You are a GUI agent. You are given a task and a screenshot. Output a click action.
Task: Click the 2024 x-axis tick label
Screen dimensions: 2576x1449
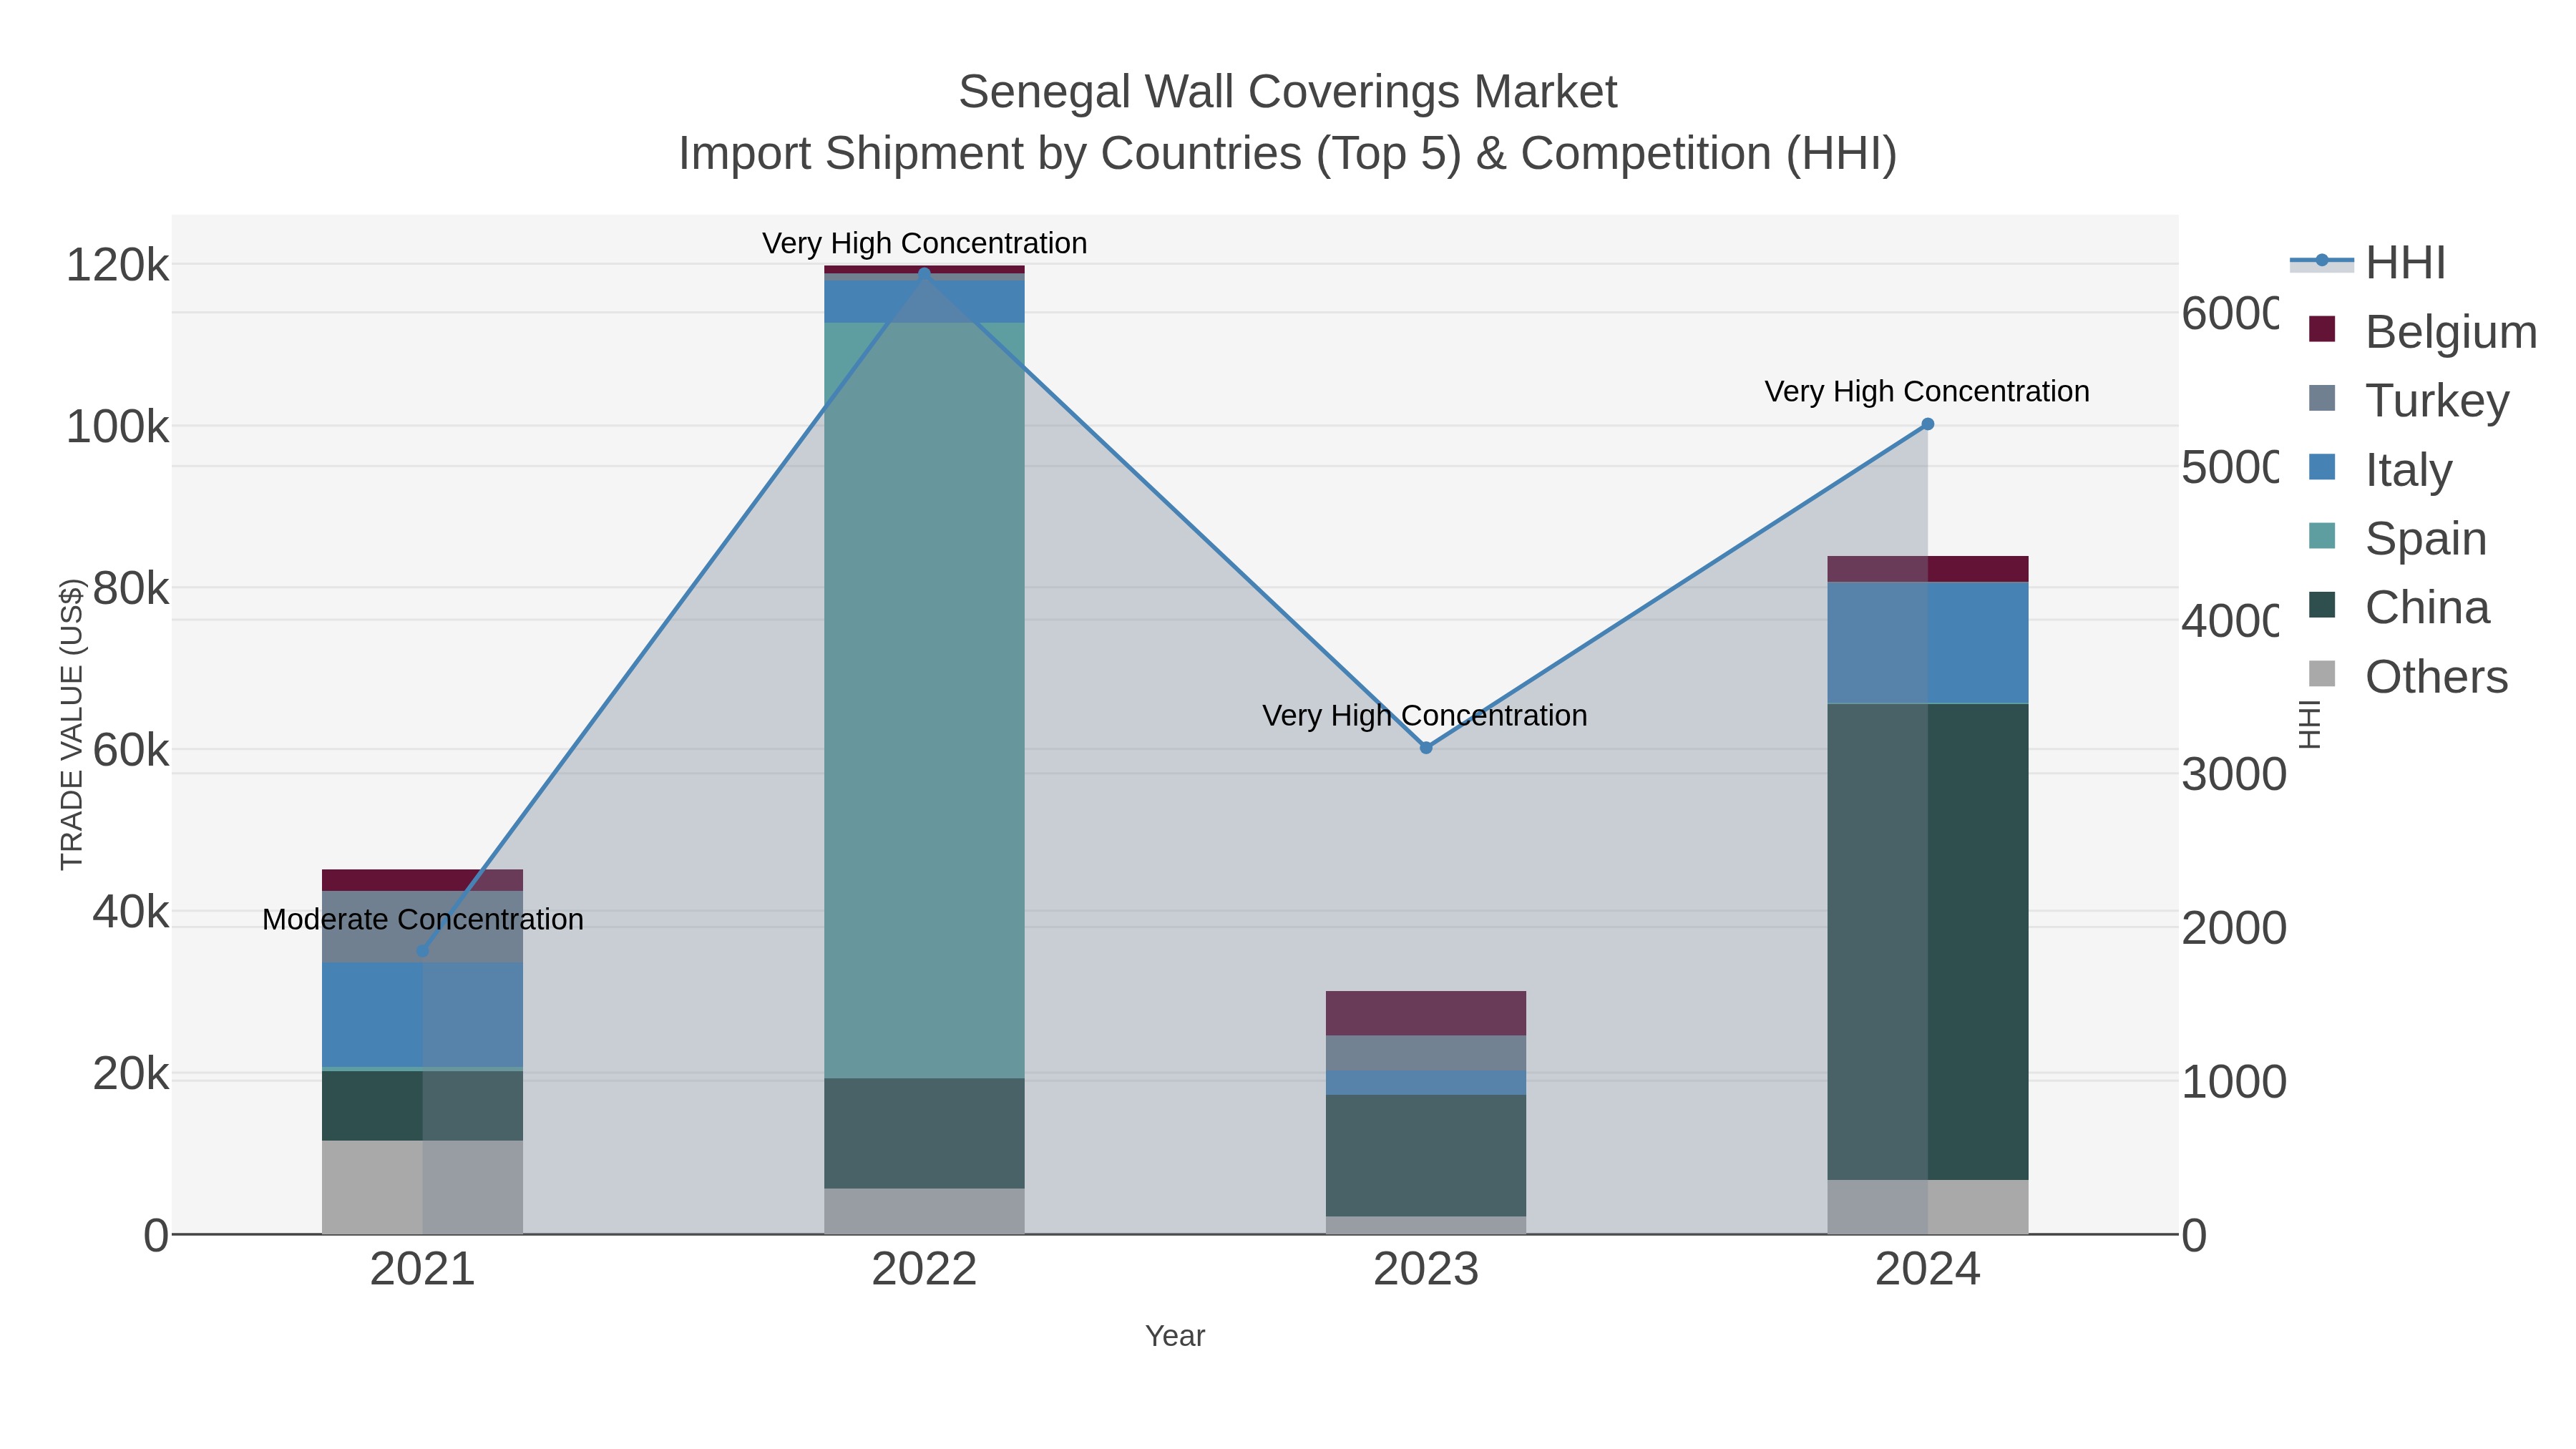[1928, 1269]
